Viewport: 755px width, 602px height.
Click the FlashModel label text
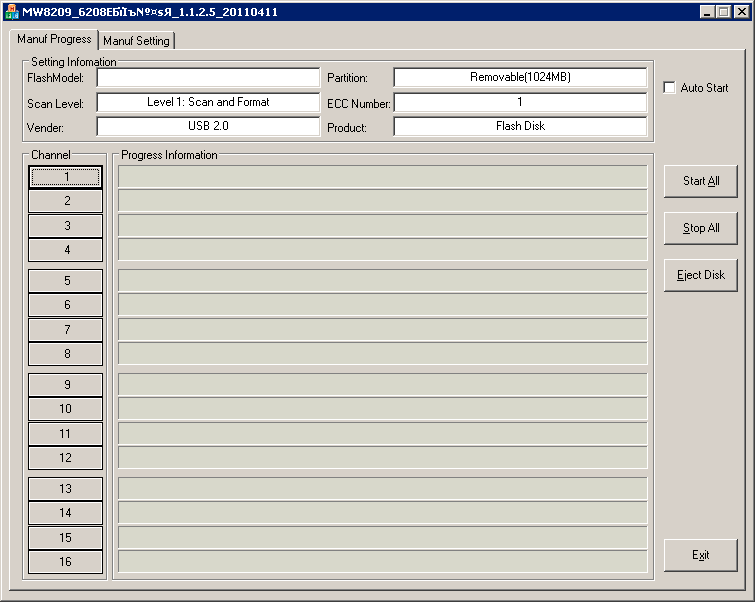(x=55, y=78)
